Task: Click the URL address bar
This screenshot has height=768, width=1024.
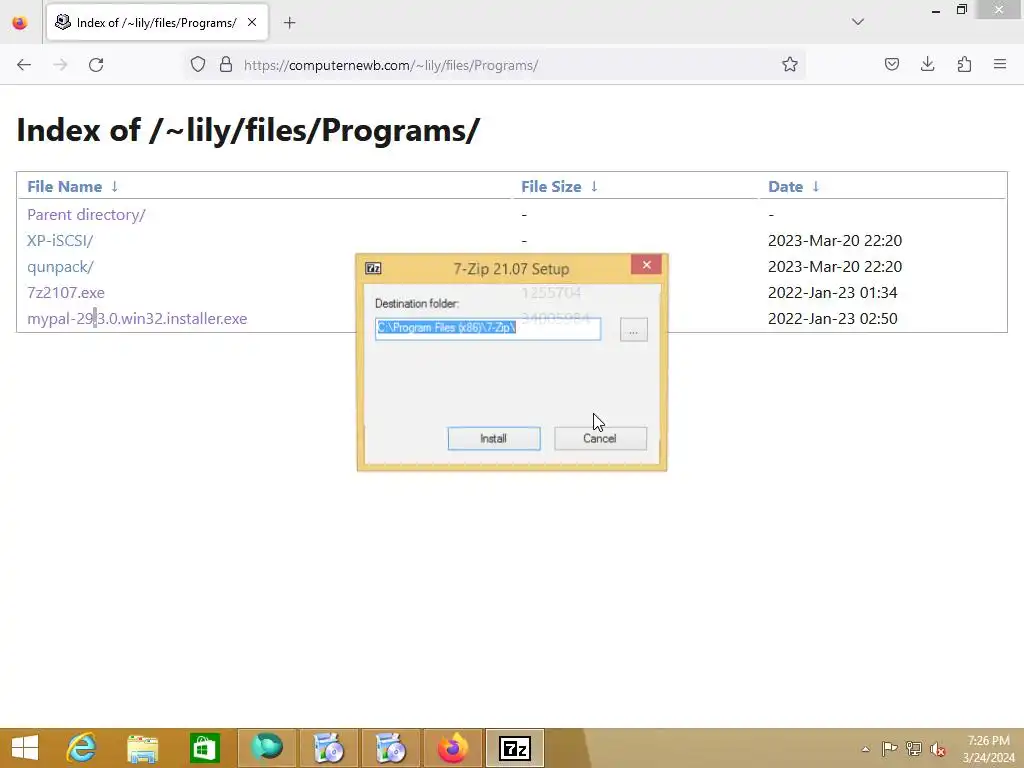Action: [496, 65]
